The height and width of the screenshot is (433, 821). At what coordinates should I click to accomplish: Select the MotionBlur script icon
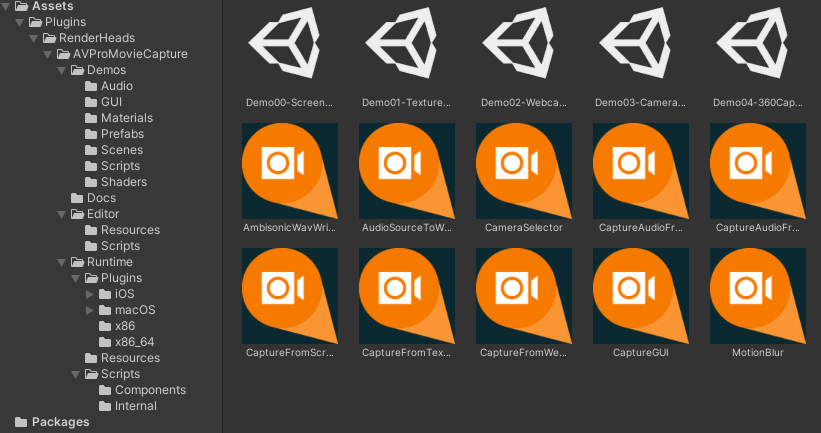[x=757, y=296]
